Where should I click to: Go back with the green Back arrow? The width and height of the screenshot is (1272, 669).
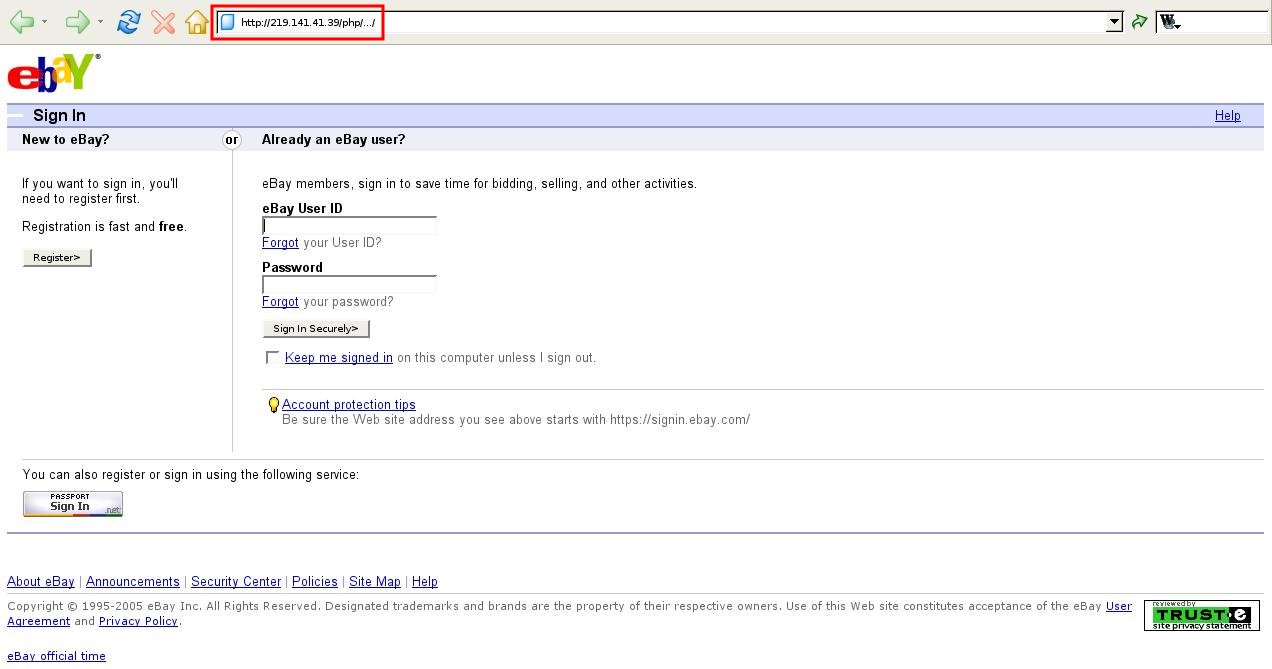click(x=20, y=21)
